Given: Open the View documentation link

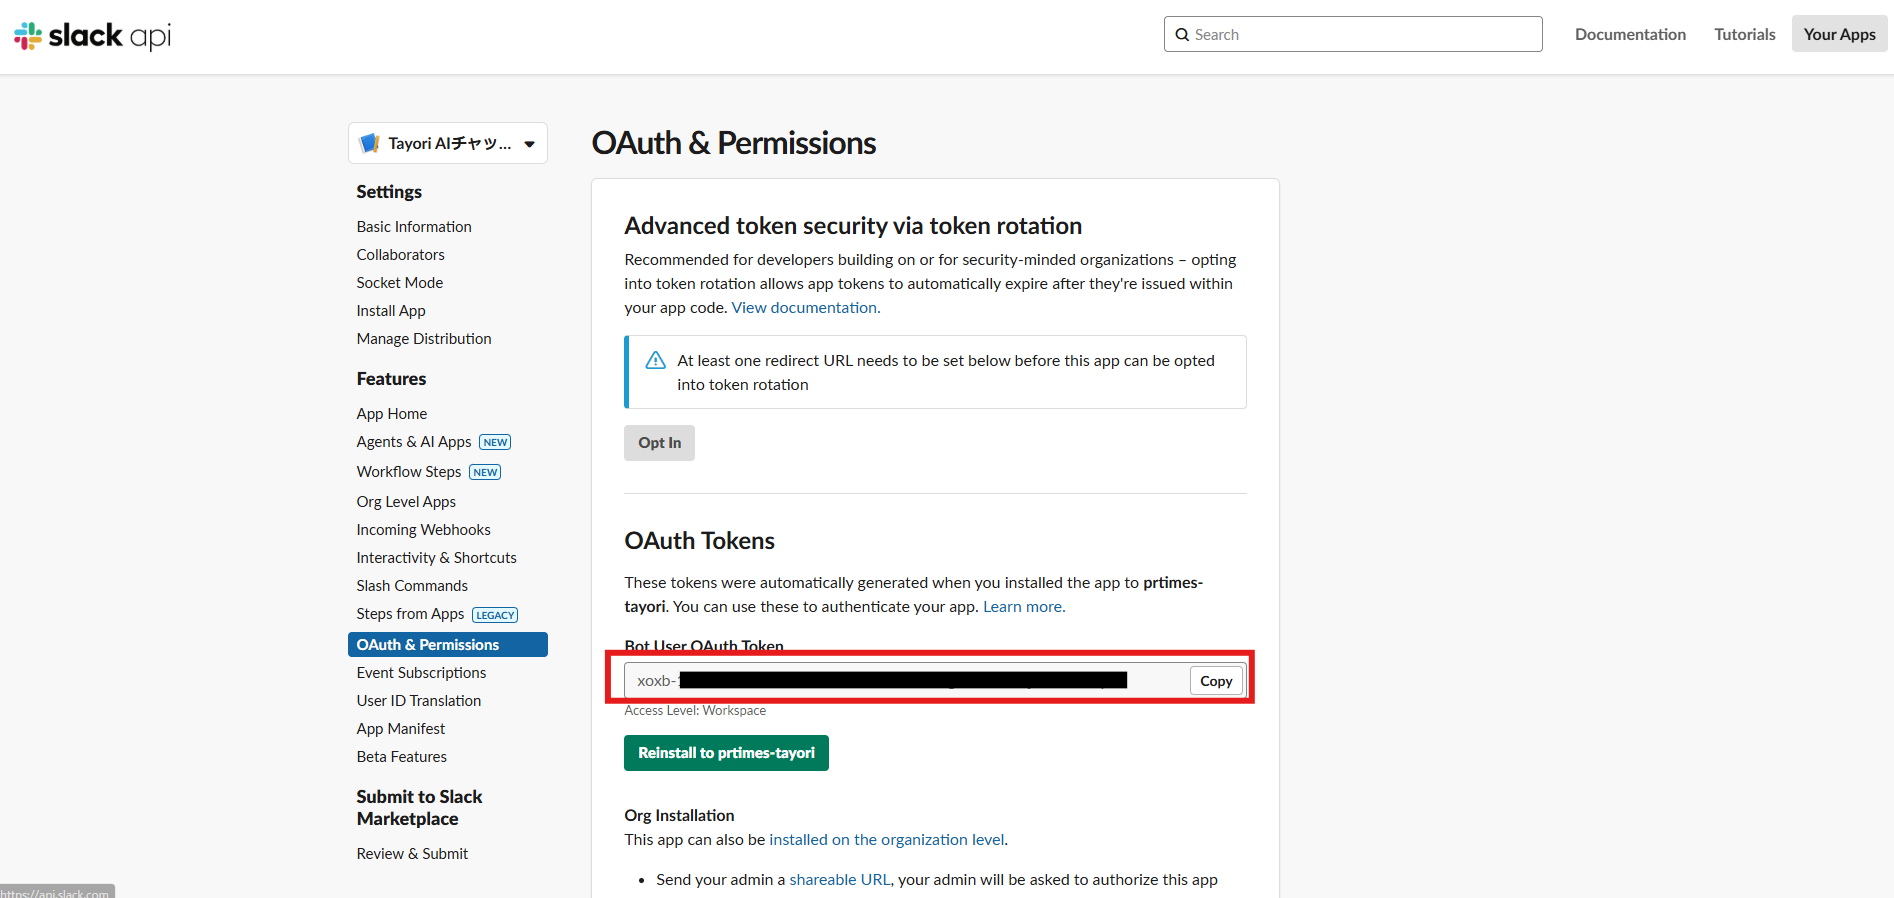Looking at the screenshot, I should (804, 308).
